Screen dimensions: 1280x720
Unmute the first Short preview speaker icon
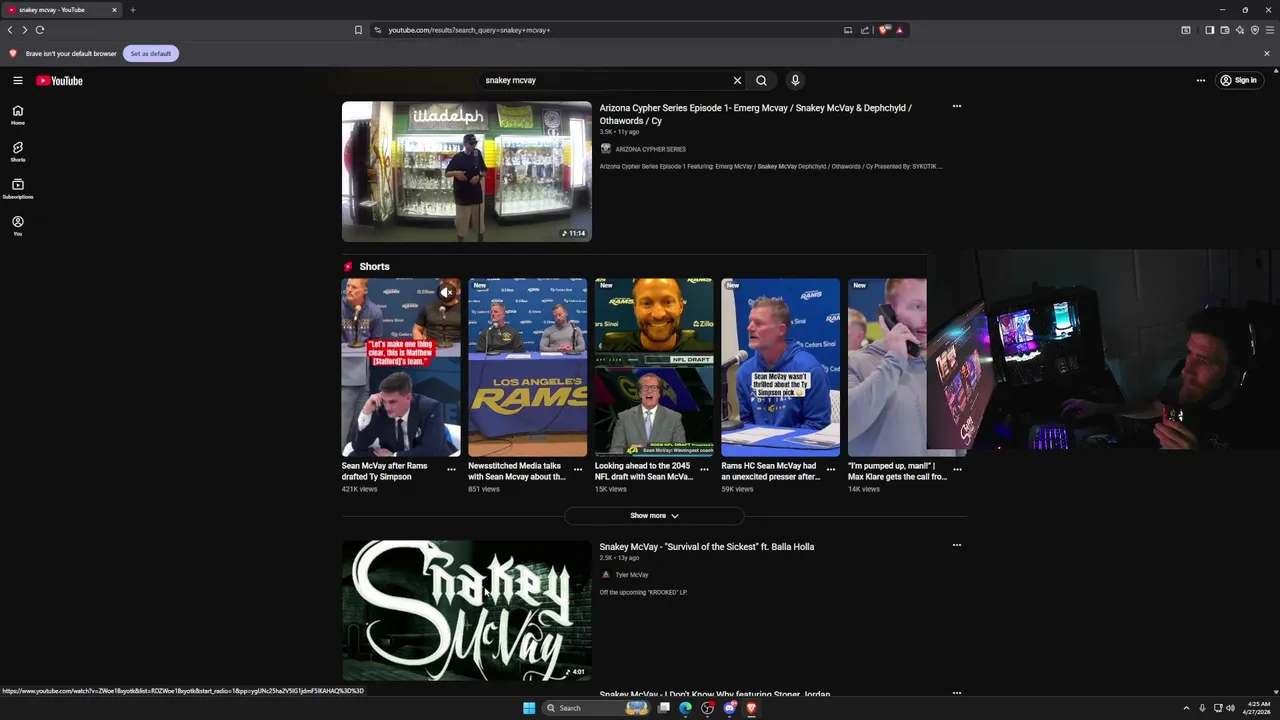[x=448, y=292]
